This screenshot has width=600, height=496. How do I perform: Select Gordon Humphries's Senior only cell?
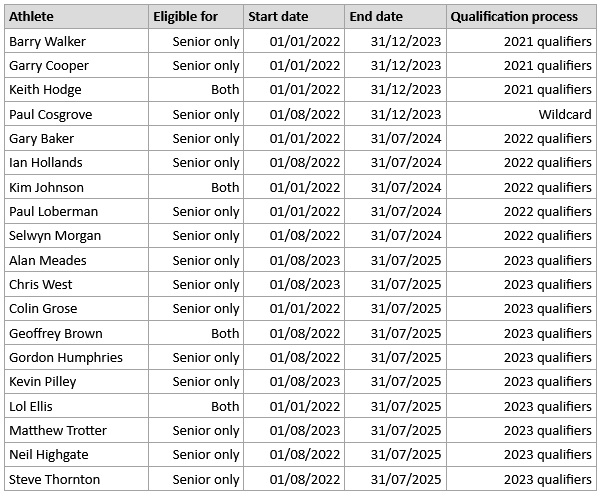196,357
